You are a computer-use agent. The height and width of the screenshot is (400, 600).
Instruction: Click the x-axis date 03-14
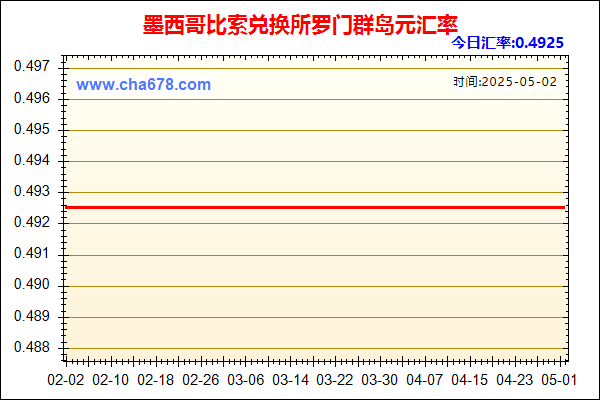pyautogui.click(x=290, y=380)
